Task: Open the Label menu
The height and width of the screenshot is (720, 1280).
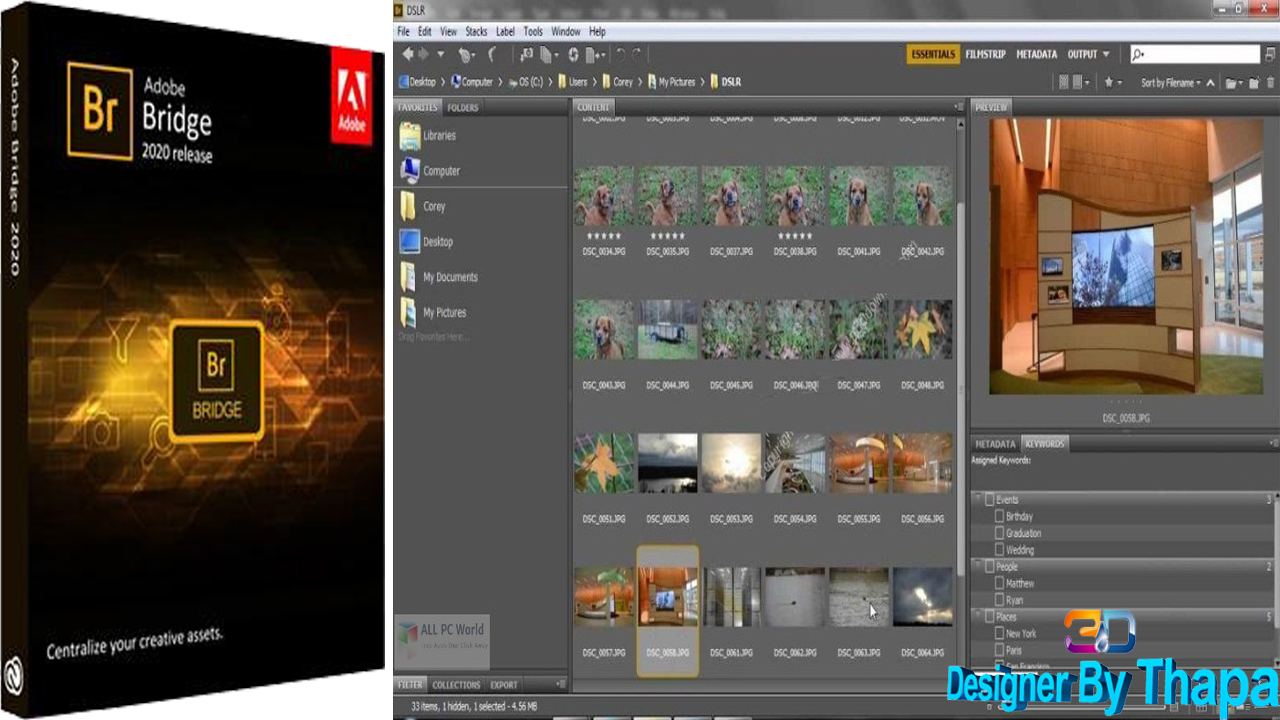Action: click(x=506, y=32)
